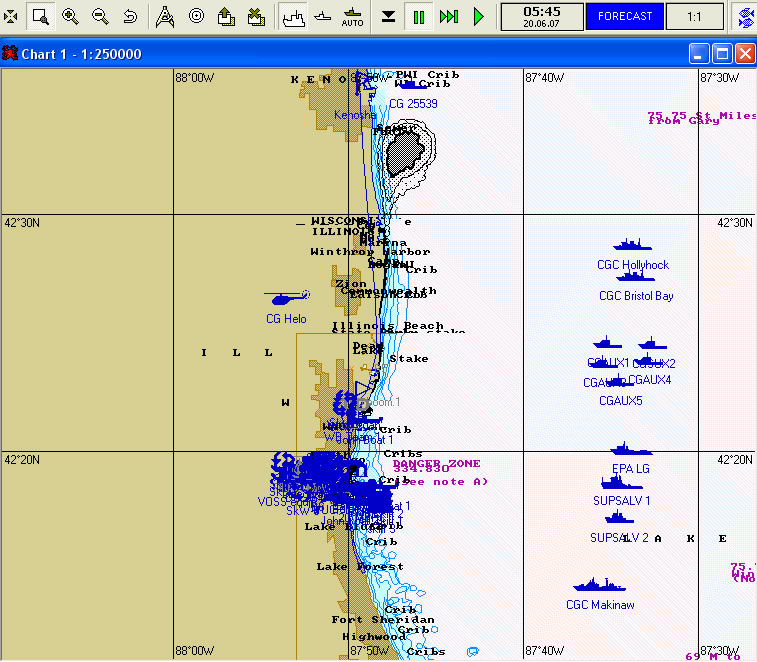Image resolution: width=757 pixels, height=662 pixels.
Task: Minimize the Chart 1 window
Action: click(699, 54)
